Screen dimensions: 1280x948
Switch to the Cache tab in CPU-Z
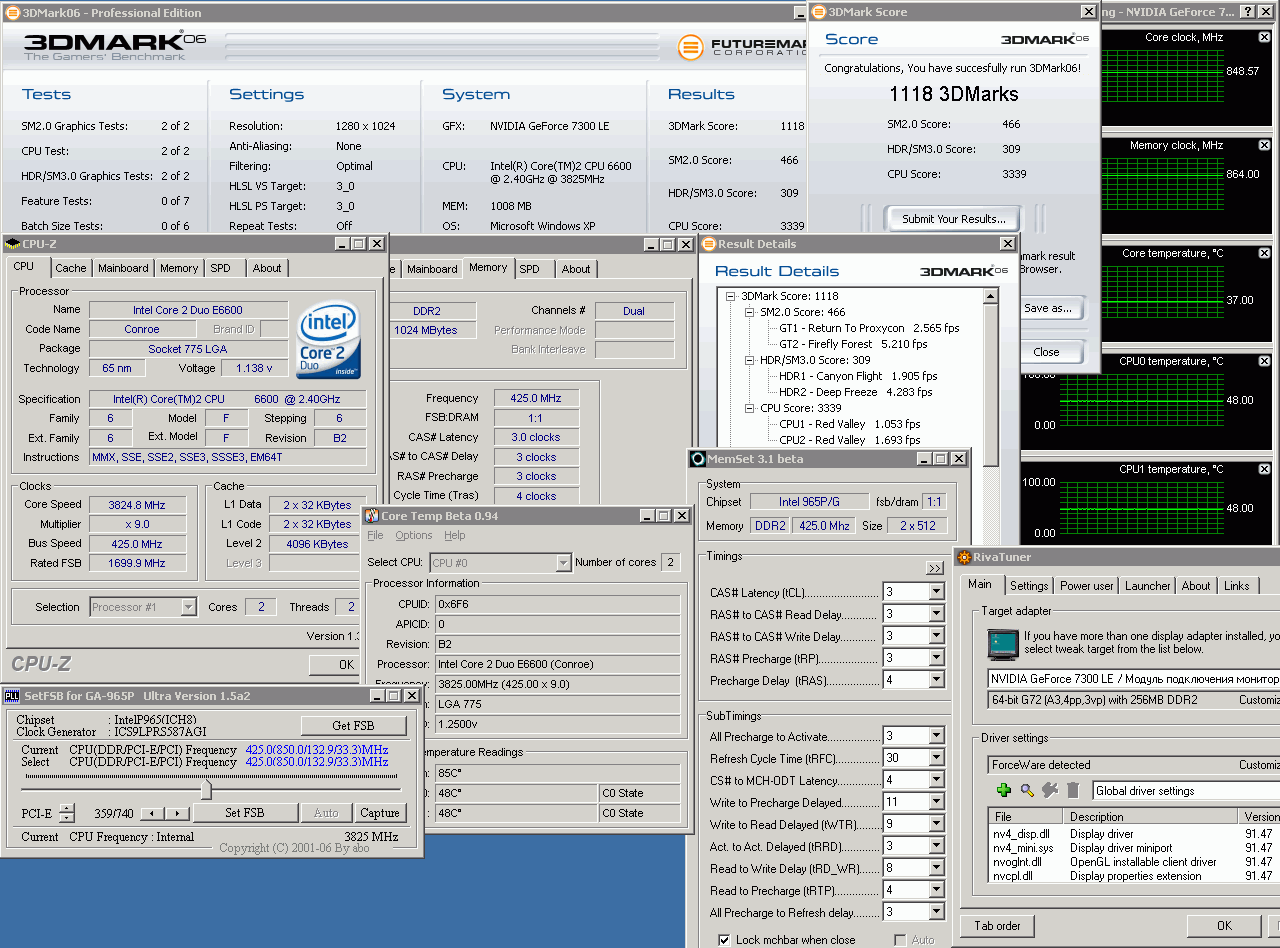click(71, 268)
